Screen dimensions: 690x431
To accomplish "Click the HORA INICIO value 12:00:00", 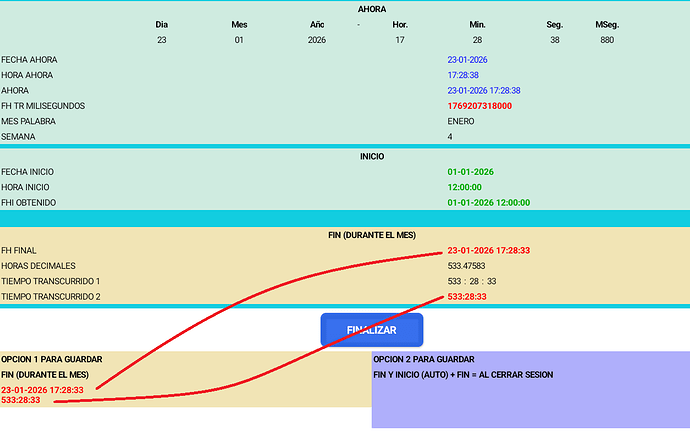I will [464, 188].
